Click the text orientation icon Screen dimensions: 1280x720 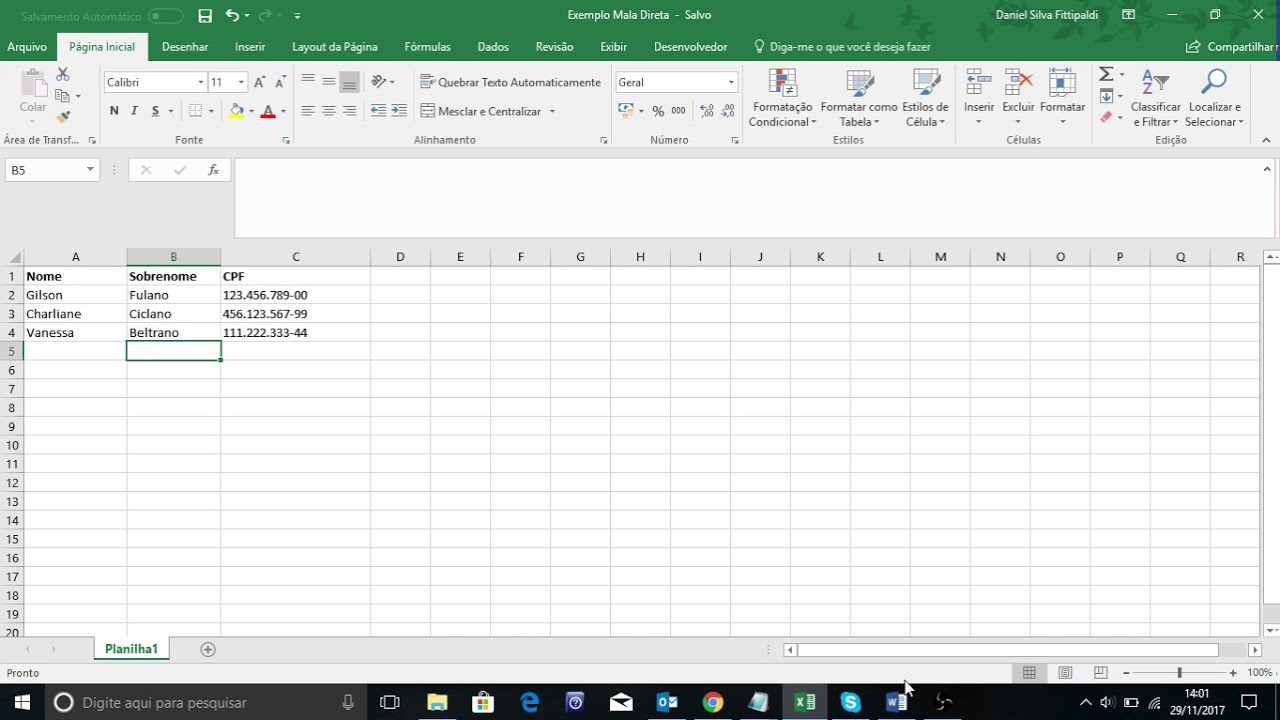379,81
